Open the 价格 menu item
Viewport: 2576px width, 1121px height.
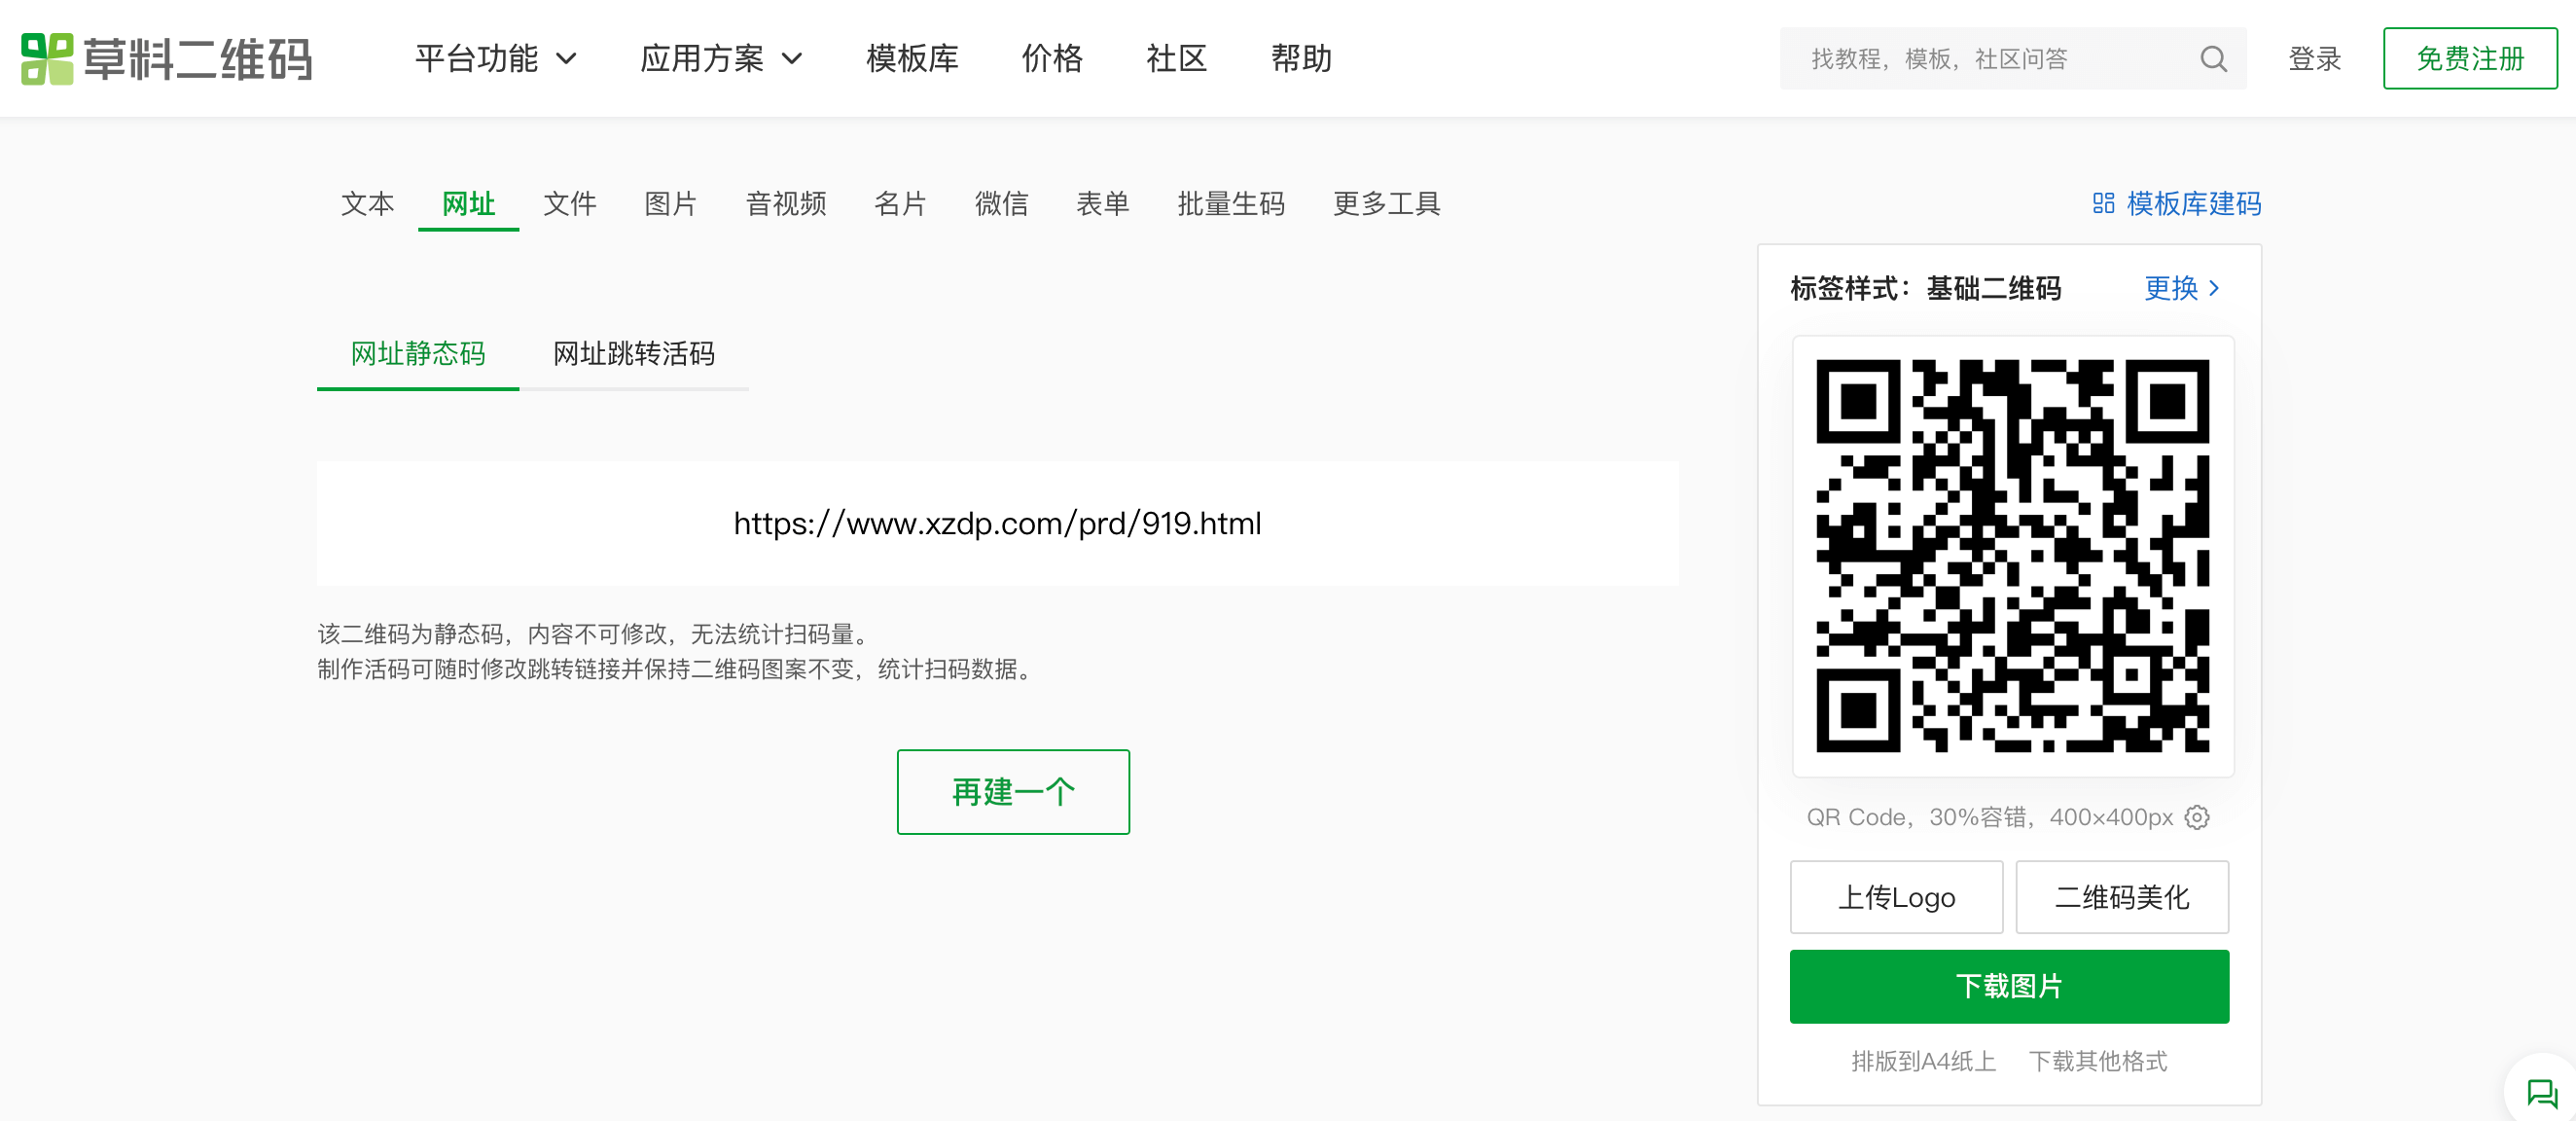(x=1052, y=59)
